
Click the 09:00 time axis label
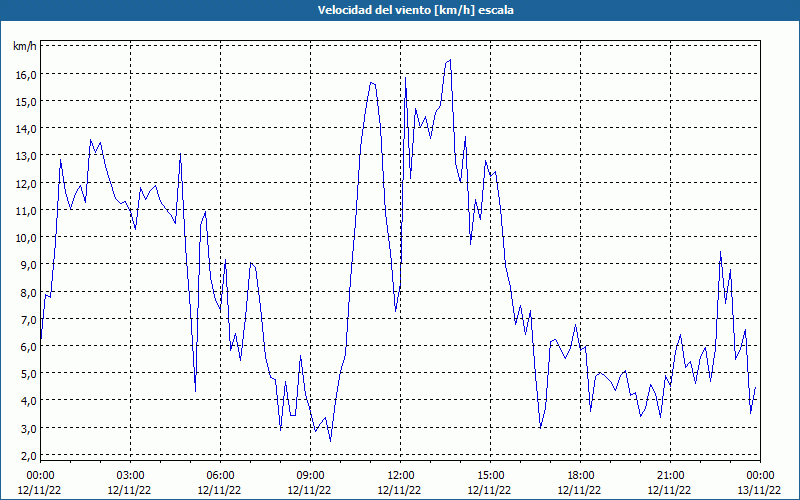pos(310,476)
